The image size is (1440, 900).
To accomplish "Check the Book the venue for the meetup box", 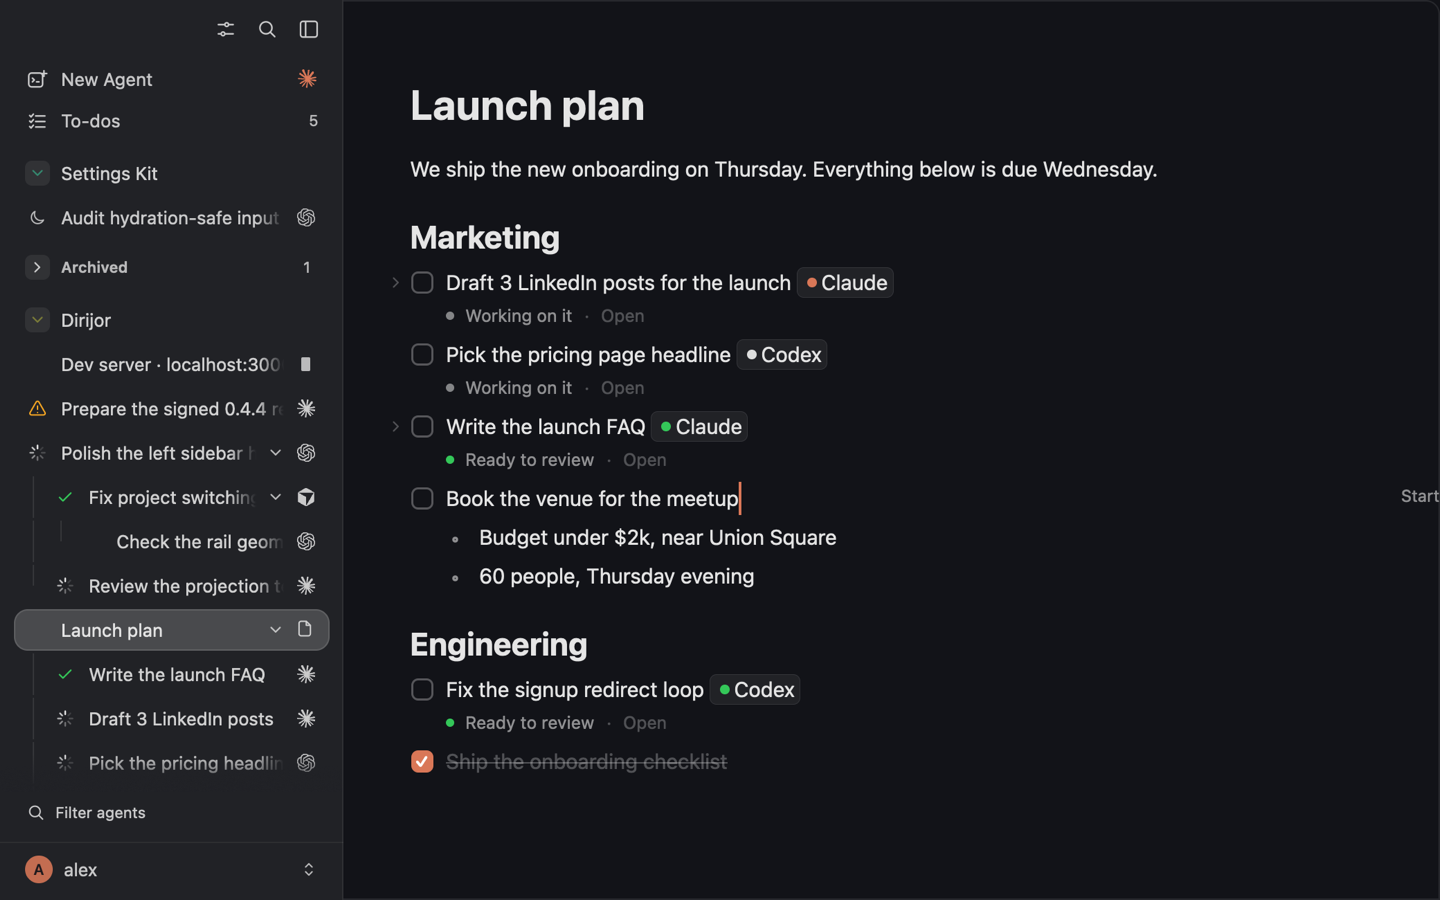I will tap(422, 498).
